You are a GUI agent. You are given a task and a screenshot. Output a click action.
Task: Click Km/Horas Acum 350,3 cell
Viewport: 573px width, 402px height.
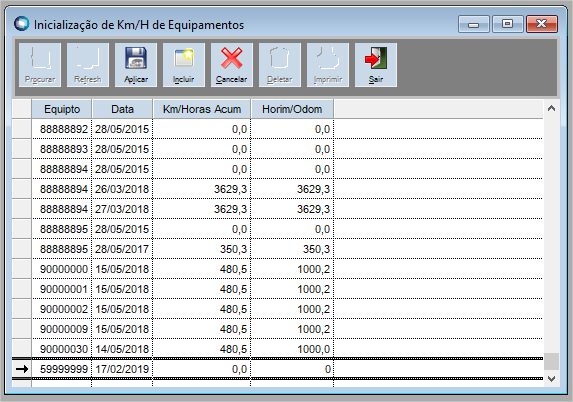202,249
